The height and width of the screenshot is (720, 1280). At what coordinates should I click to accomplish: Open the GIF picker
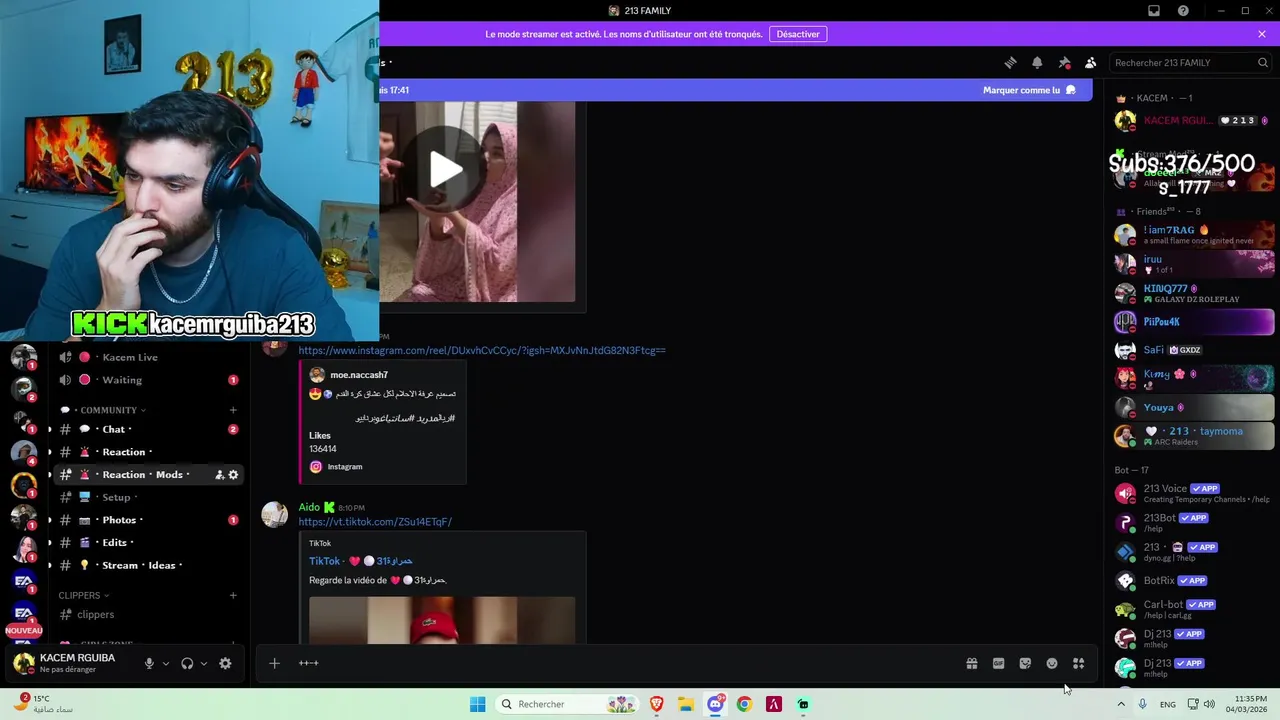[998, 663]
